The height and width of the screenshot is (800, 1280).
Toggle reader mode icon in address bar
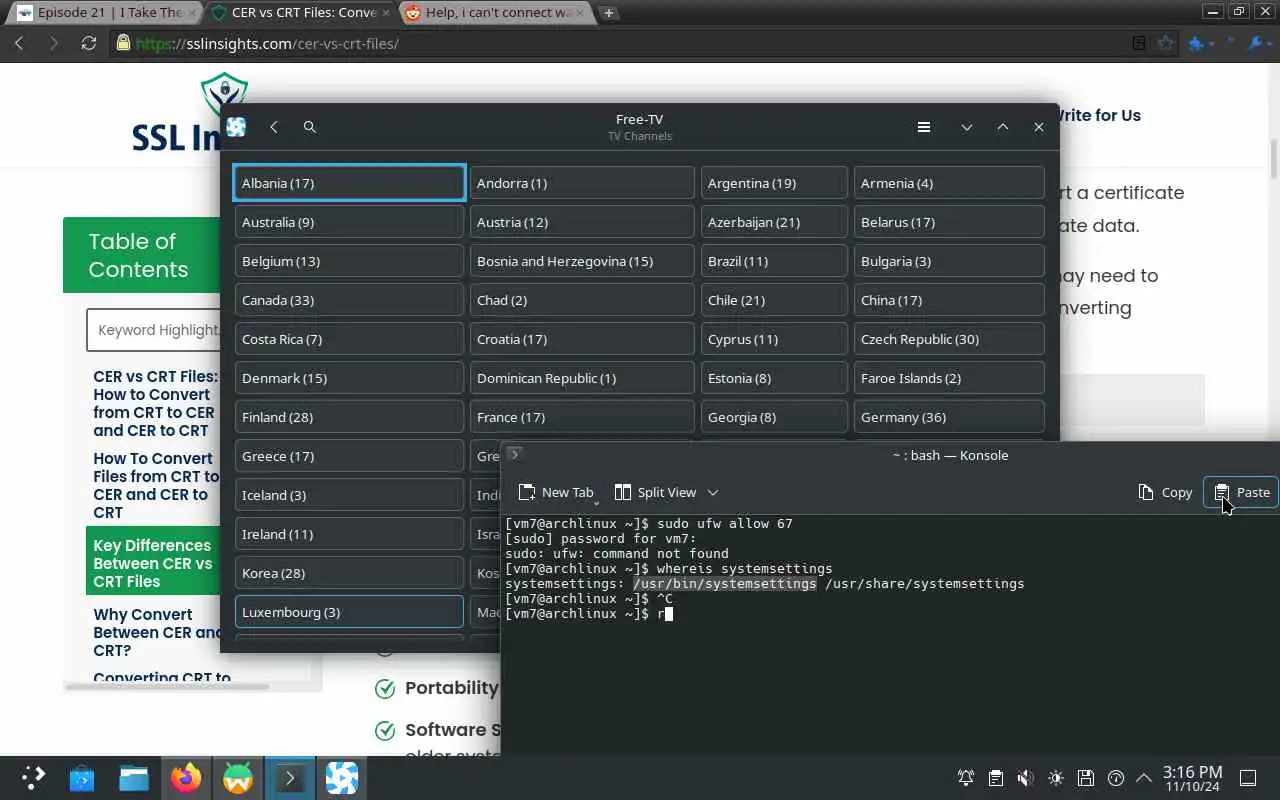(1139, 43)
